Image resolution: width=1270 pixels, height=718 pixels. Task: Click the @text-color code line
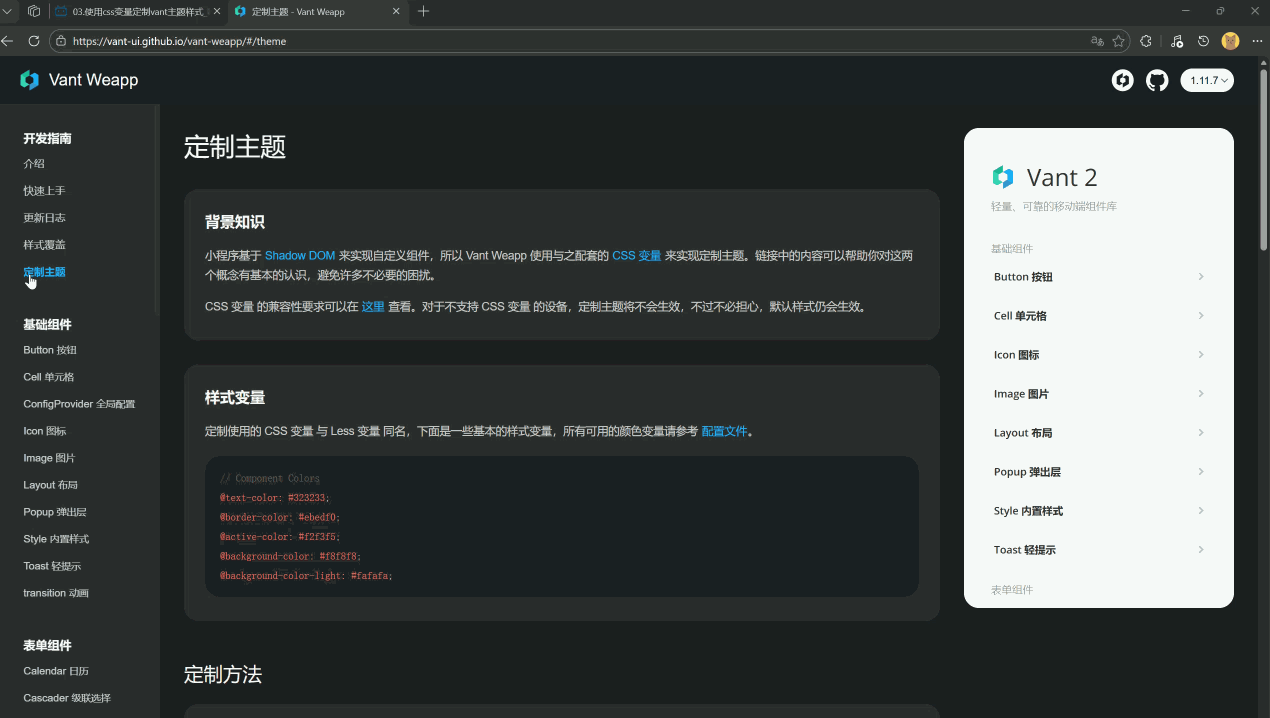click(275, 497)
